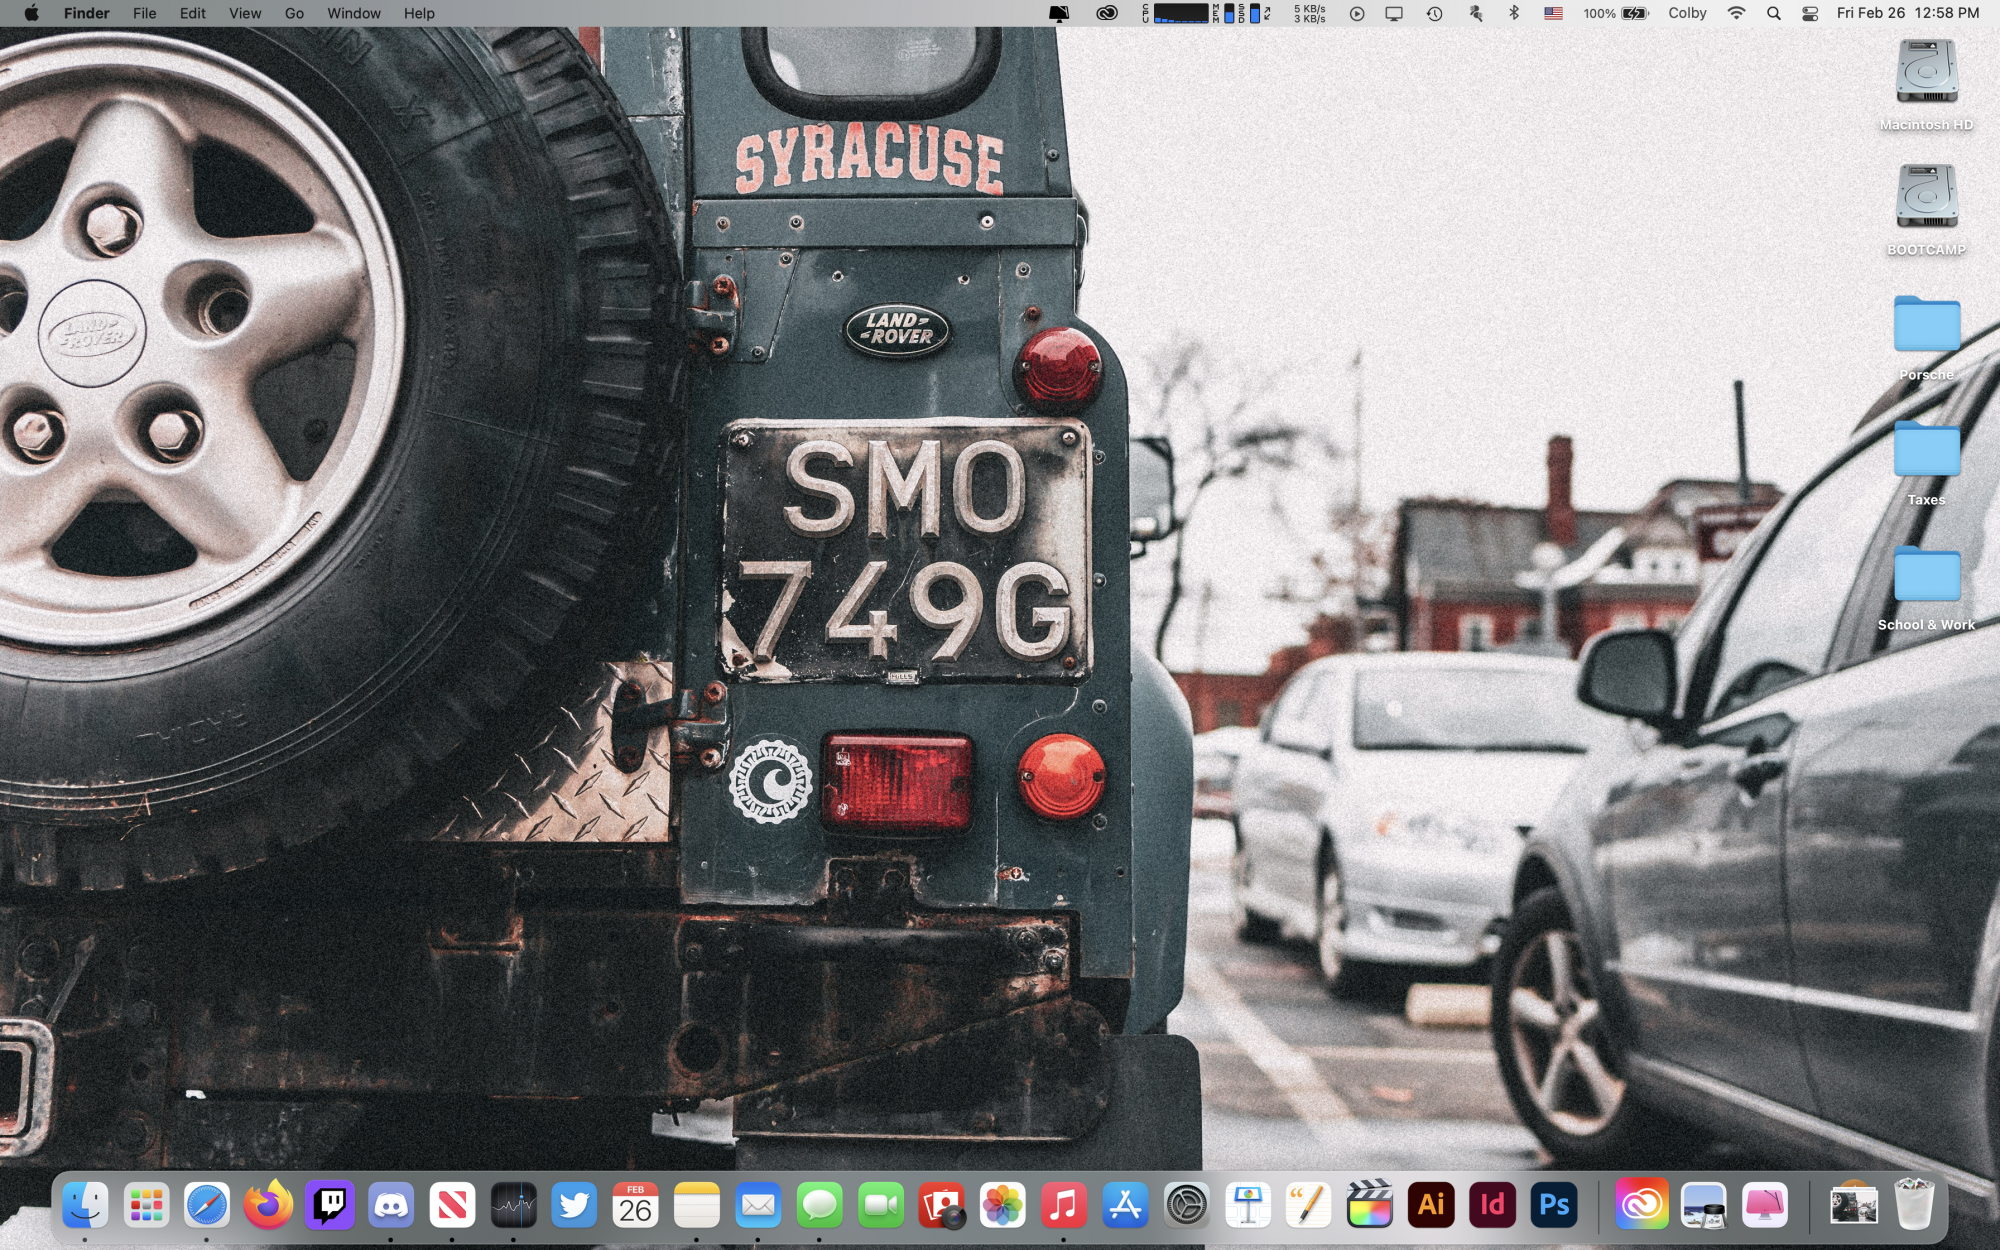Click the date and time clock
The height and width of the screenshot is (1250, 2000).
click(1908, 13)
